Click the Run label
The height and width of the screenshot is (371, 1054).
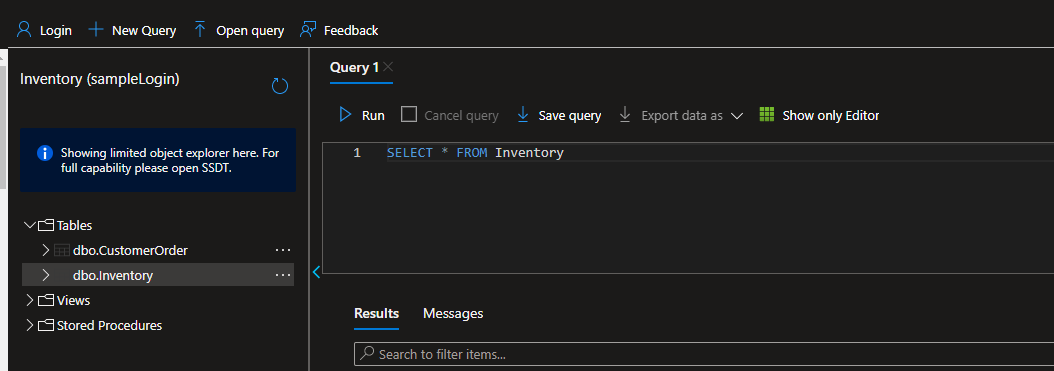coord(373,116)
